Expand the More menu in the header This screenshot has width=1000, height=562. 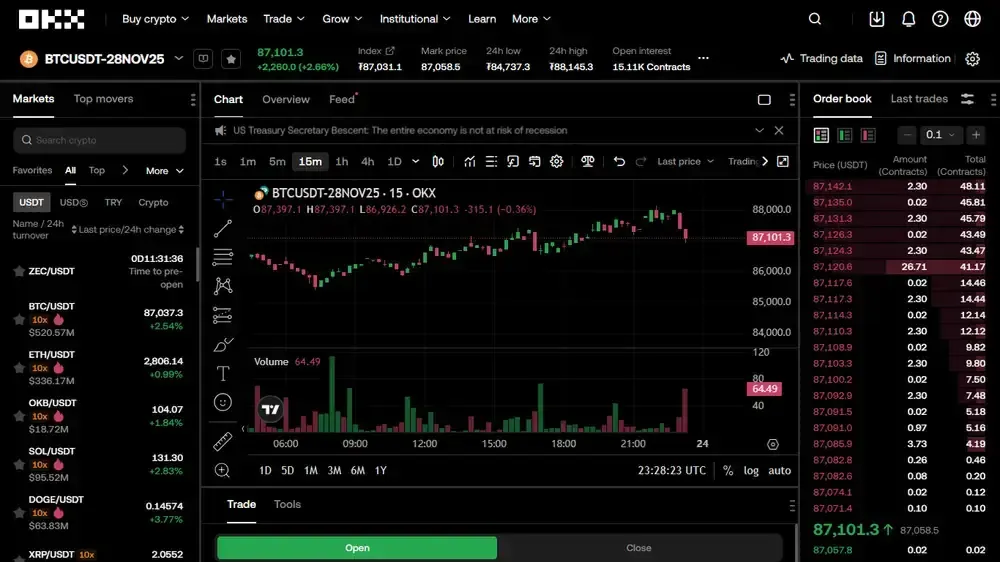point(531,19)
